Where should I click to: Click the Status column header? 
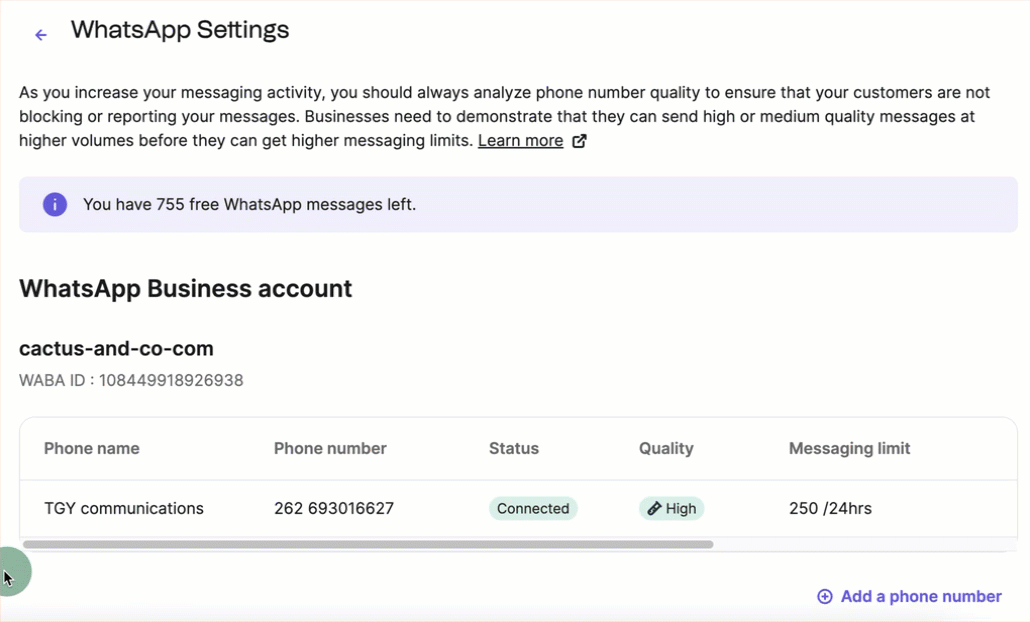coord(513,448)
